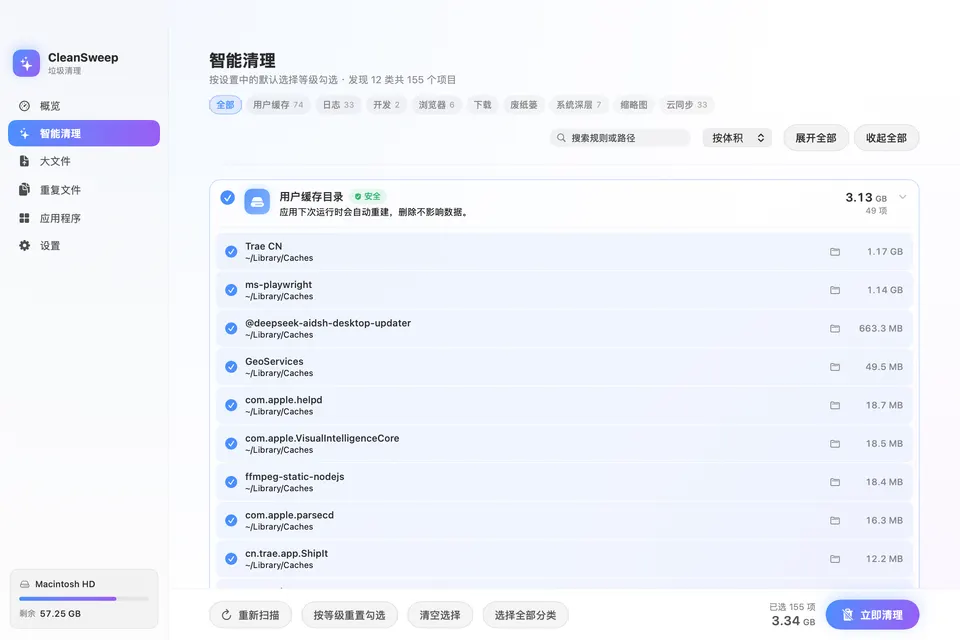The width and height of the screenshot is (960, 640).
Task: Uncheck the 用户缓存目录 category checkbox
Action: click(227, 197)
